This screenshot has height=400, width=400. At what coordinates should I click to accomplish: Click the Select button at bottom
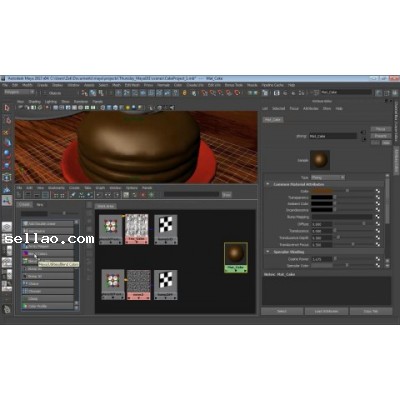click(x=282, y=311)
